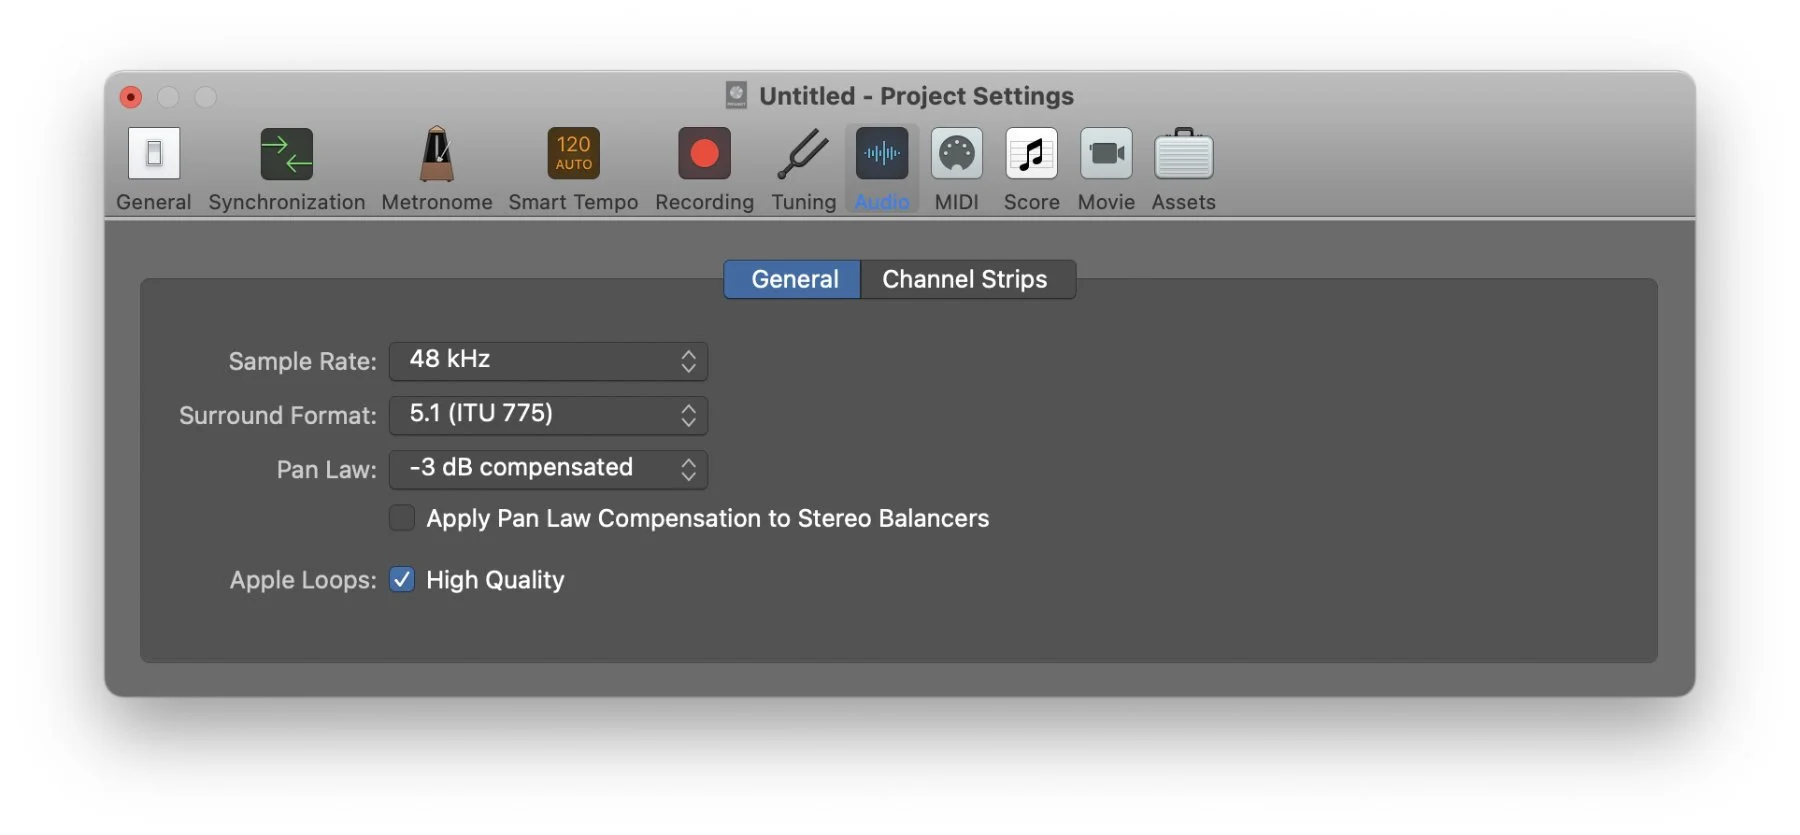This screenshot has width=1800, height=835.
Task: Open the Surround Format dropdown
Action: click(548, 415)
